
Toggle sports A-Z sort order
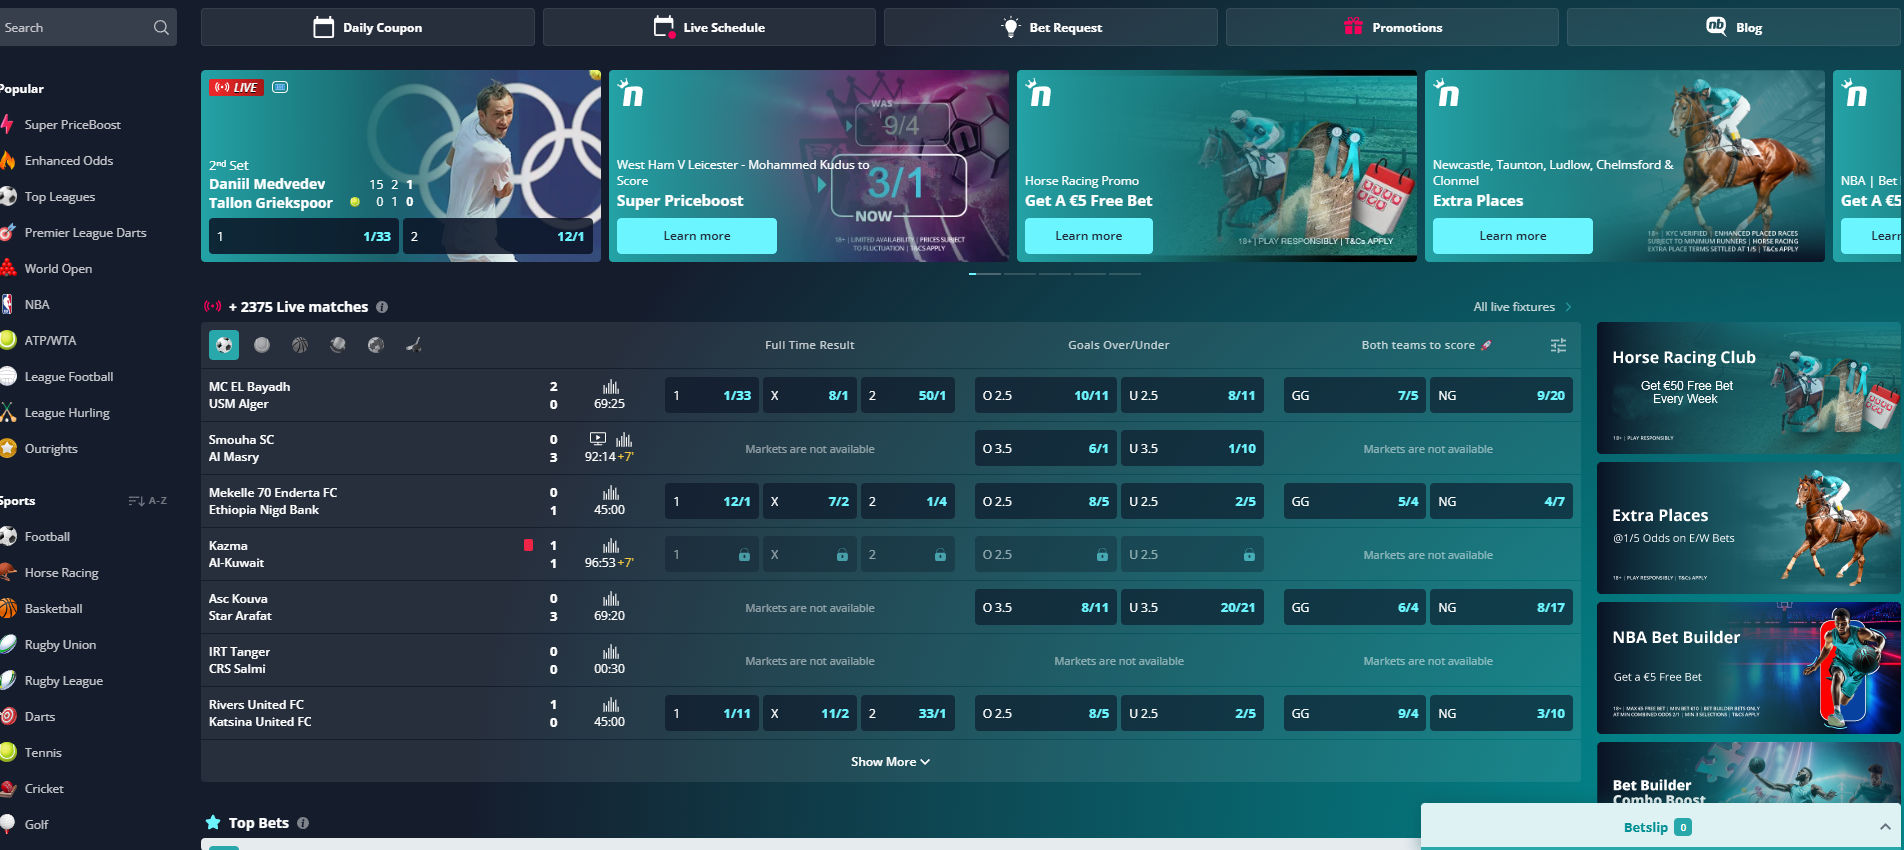[x=147, y=501]
